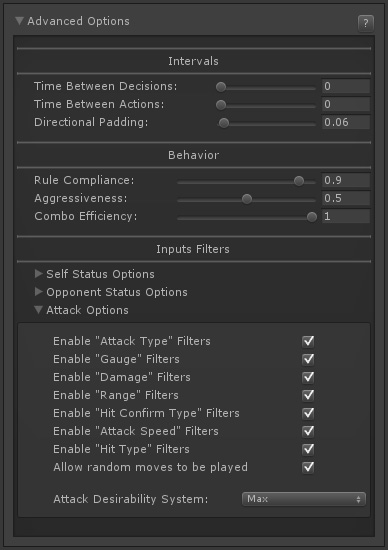This screenshot has width=388, height=550.
Task: Disable "Attack Speed" Filters checkbox
Action: click(x=308, y=431)
